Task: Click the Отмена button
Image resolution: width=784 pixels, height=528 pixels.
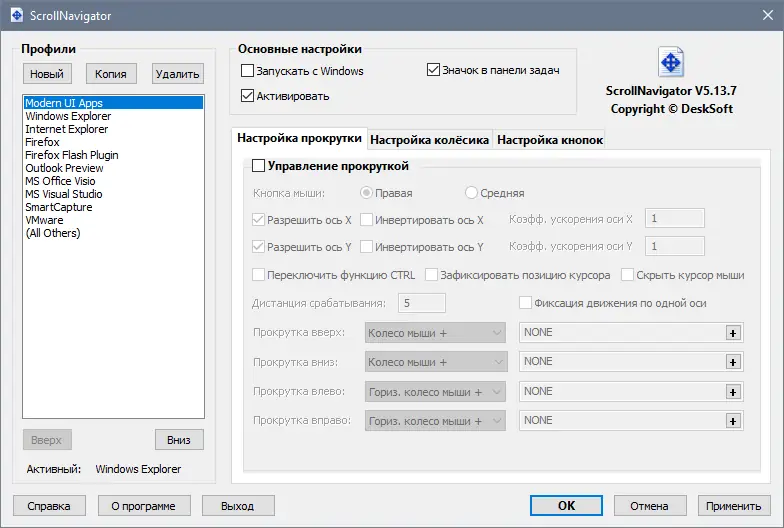Action: point(650,506)
